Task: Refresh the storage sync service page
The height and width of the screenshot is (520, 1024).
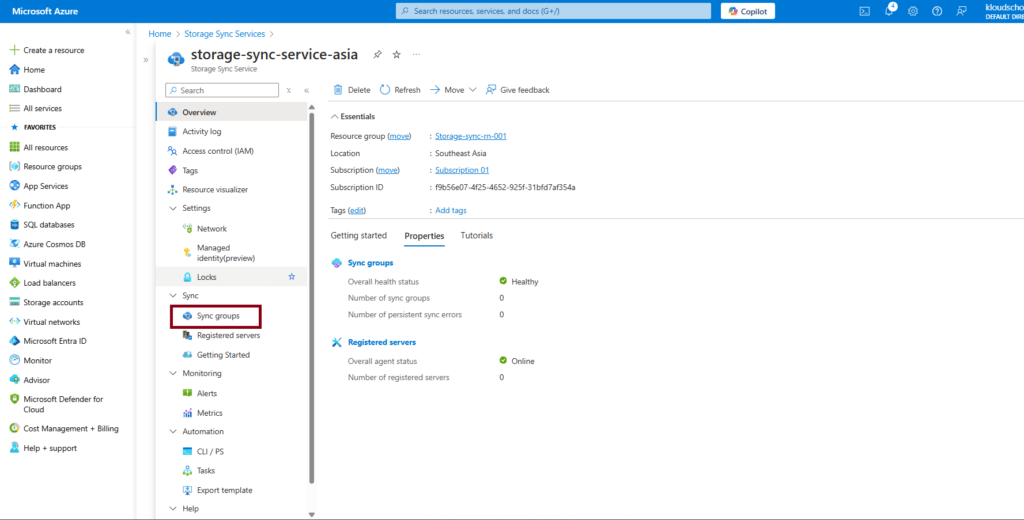Action: [x=400, y=90]
